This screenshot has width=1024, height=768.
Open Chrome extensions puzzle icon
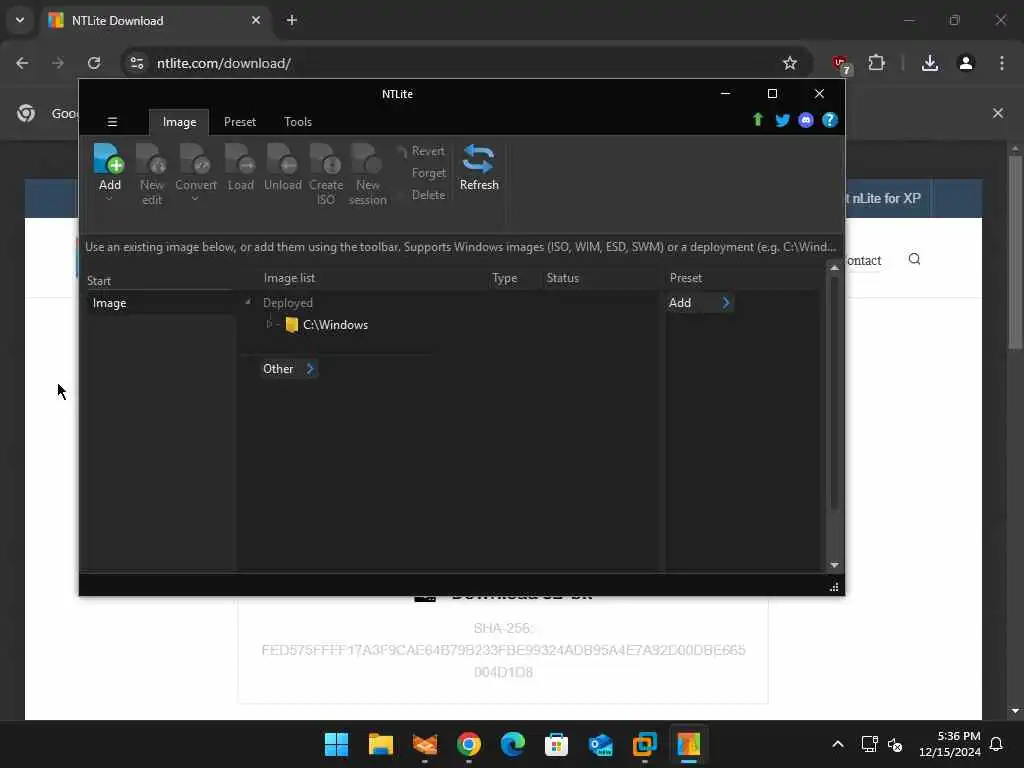876,63
